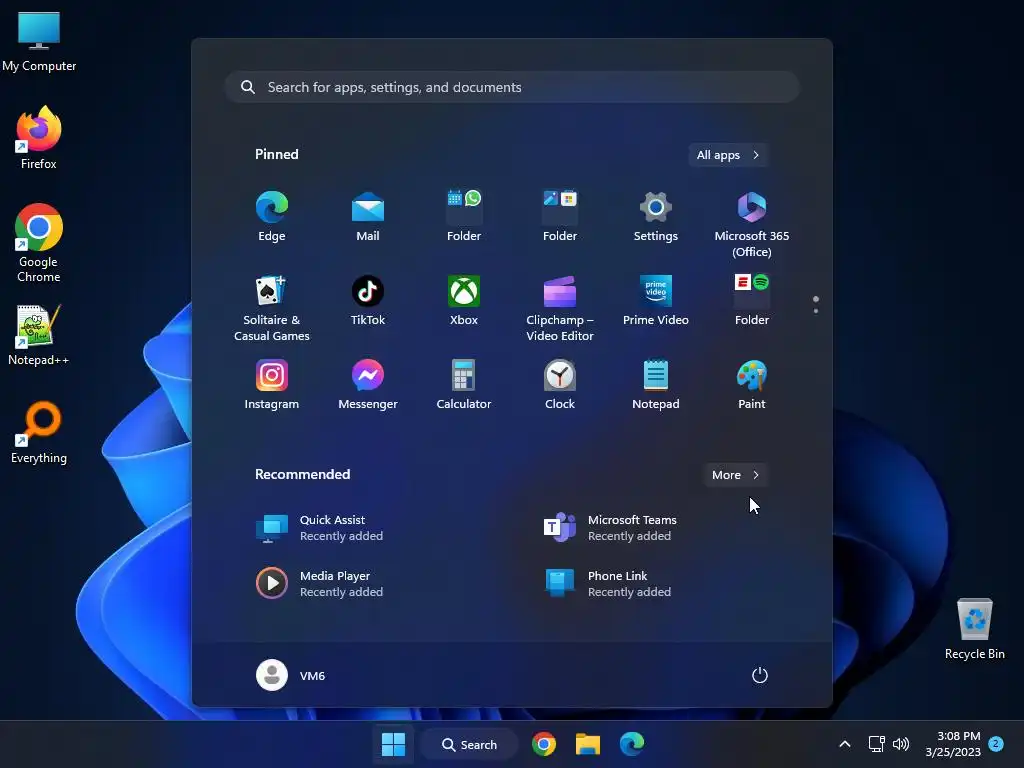
Task: Open clock and date 3:08 PM
Action: coord(953,744)
